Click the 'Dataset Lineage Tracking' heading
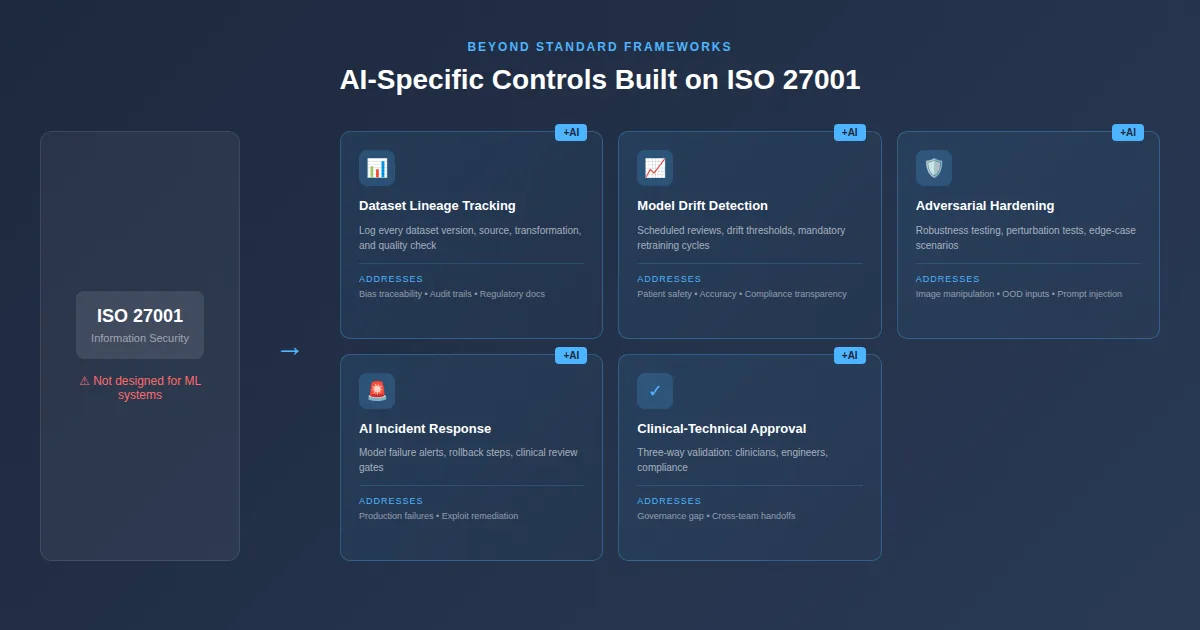 click(x=437, y=206)
